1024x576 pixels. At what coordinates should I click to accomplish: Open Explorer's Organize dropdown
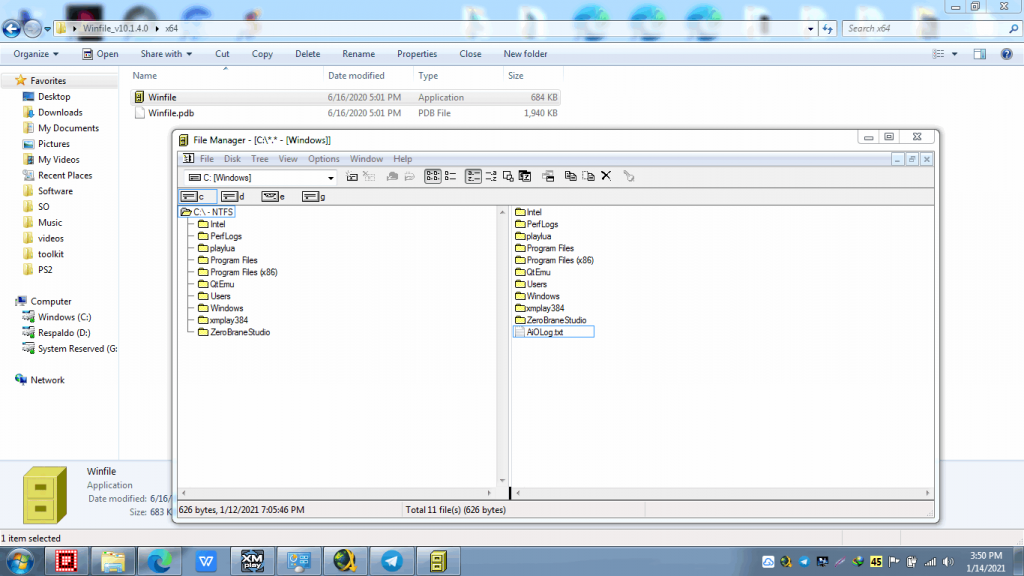point(36,54)
